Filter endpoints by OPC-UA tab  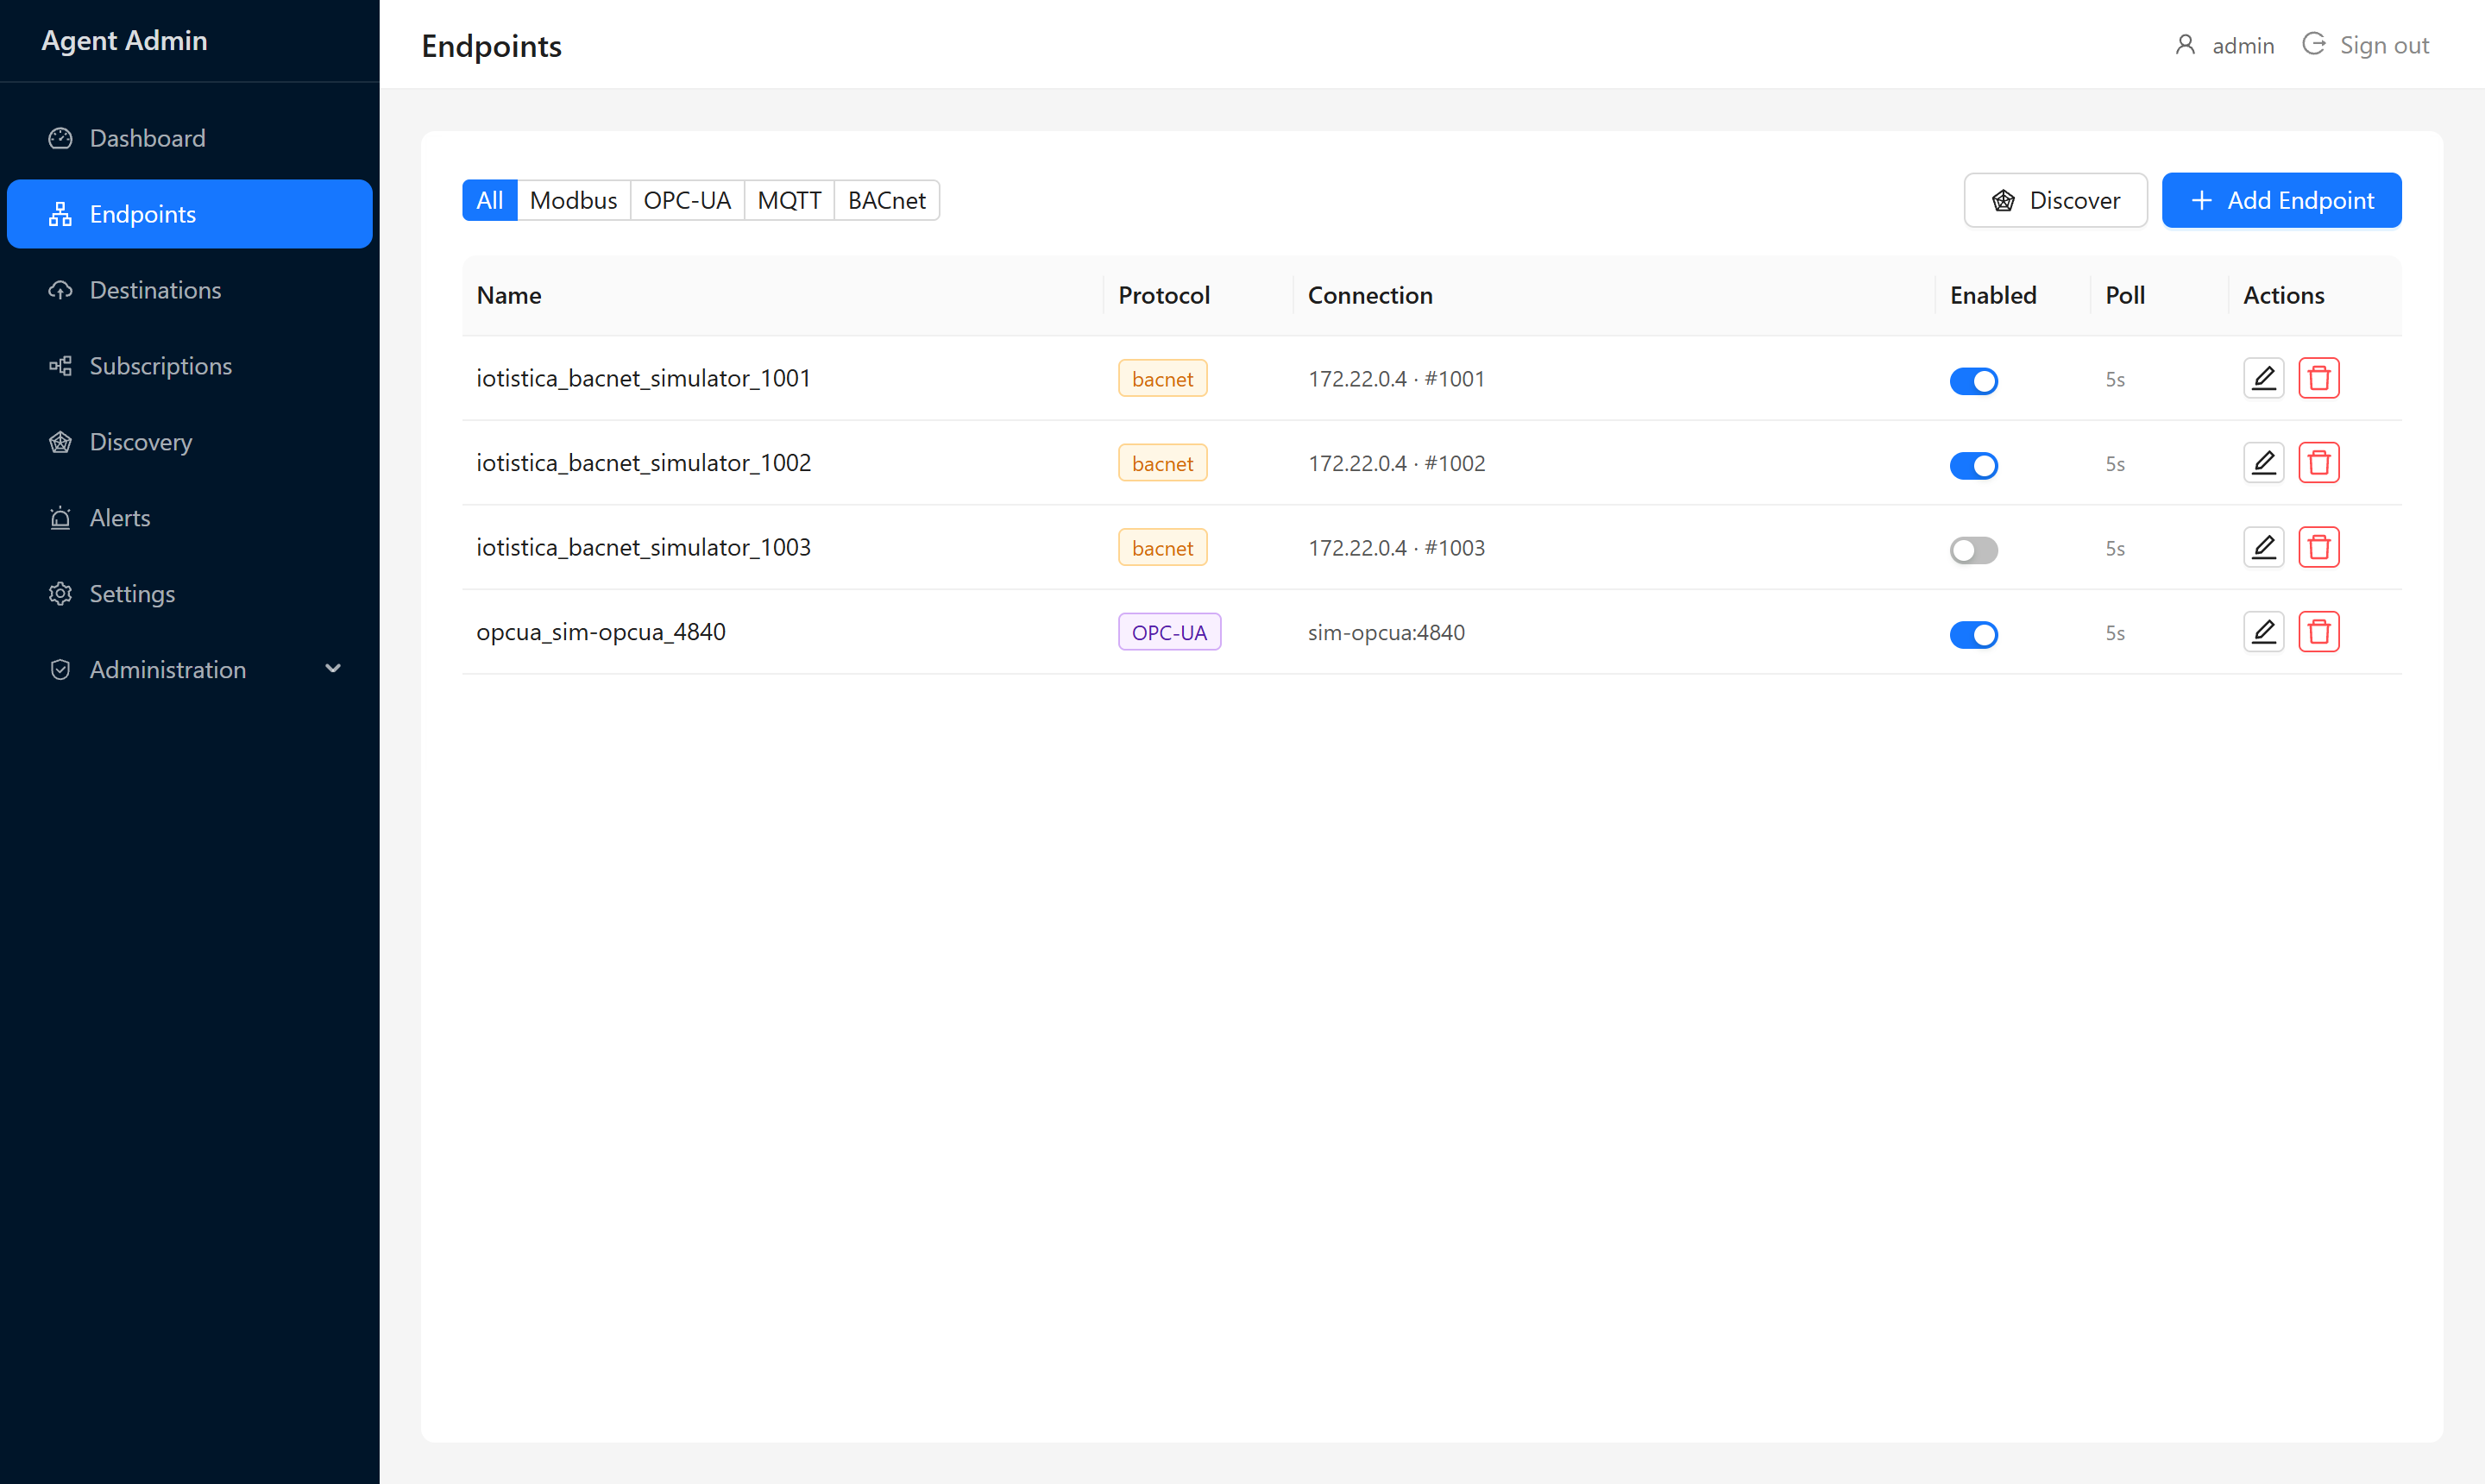pyautogui.click(x=687, y=200)
